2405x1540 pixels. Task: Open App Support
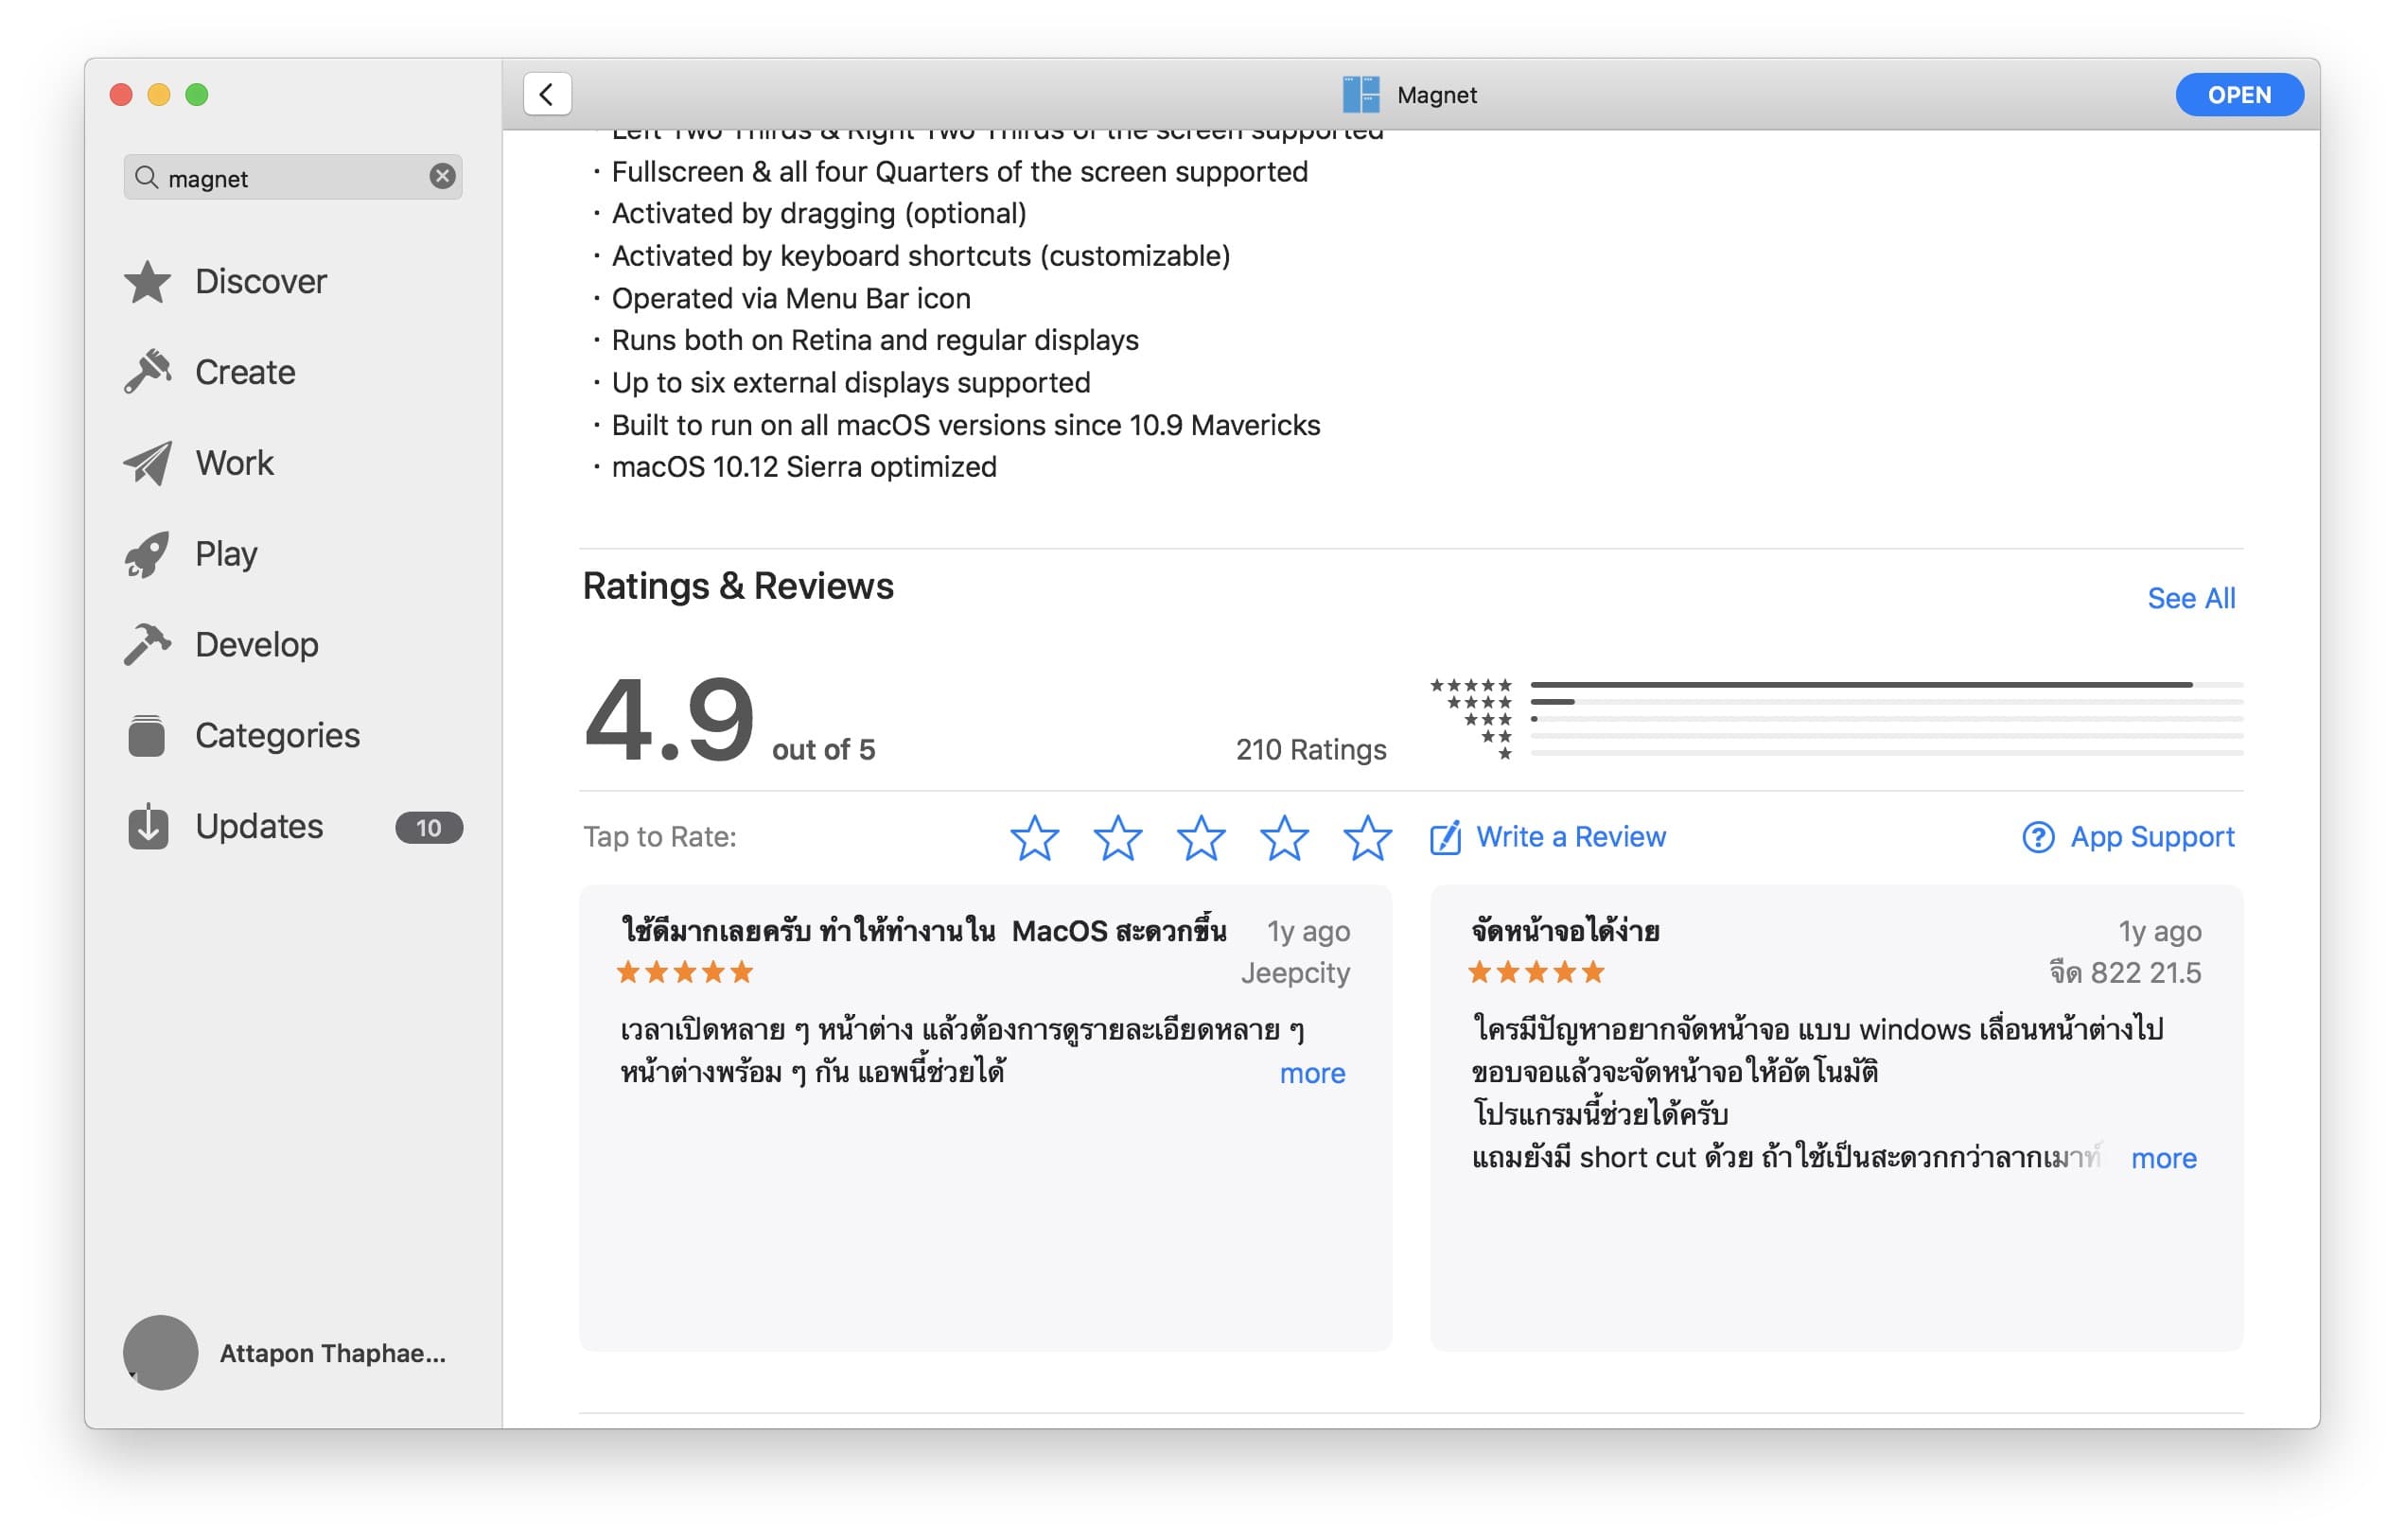(2150, 837)
